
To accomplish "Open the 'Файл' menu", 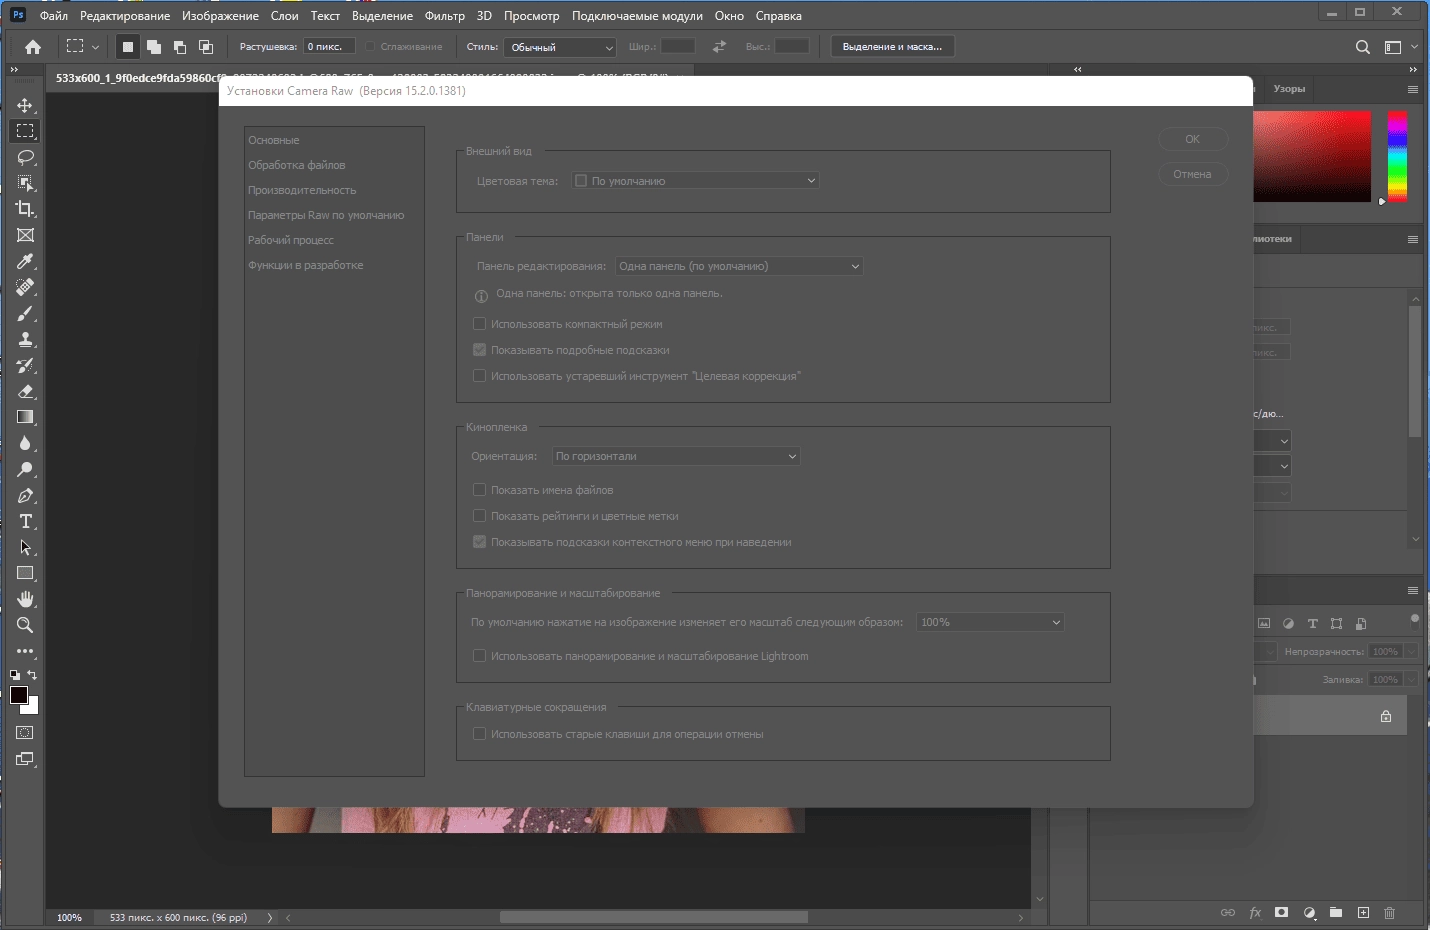I will tap(54, 16).
